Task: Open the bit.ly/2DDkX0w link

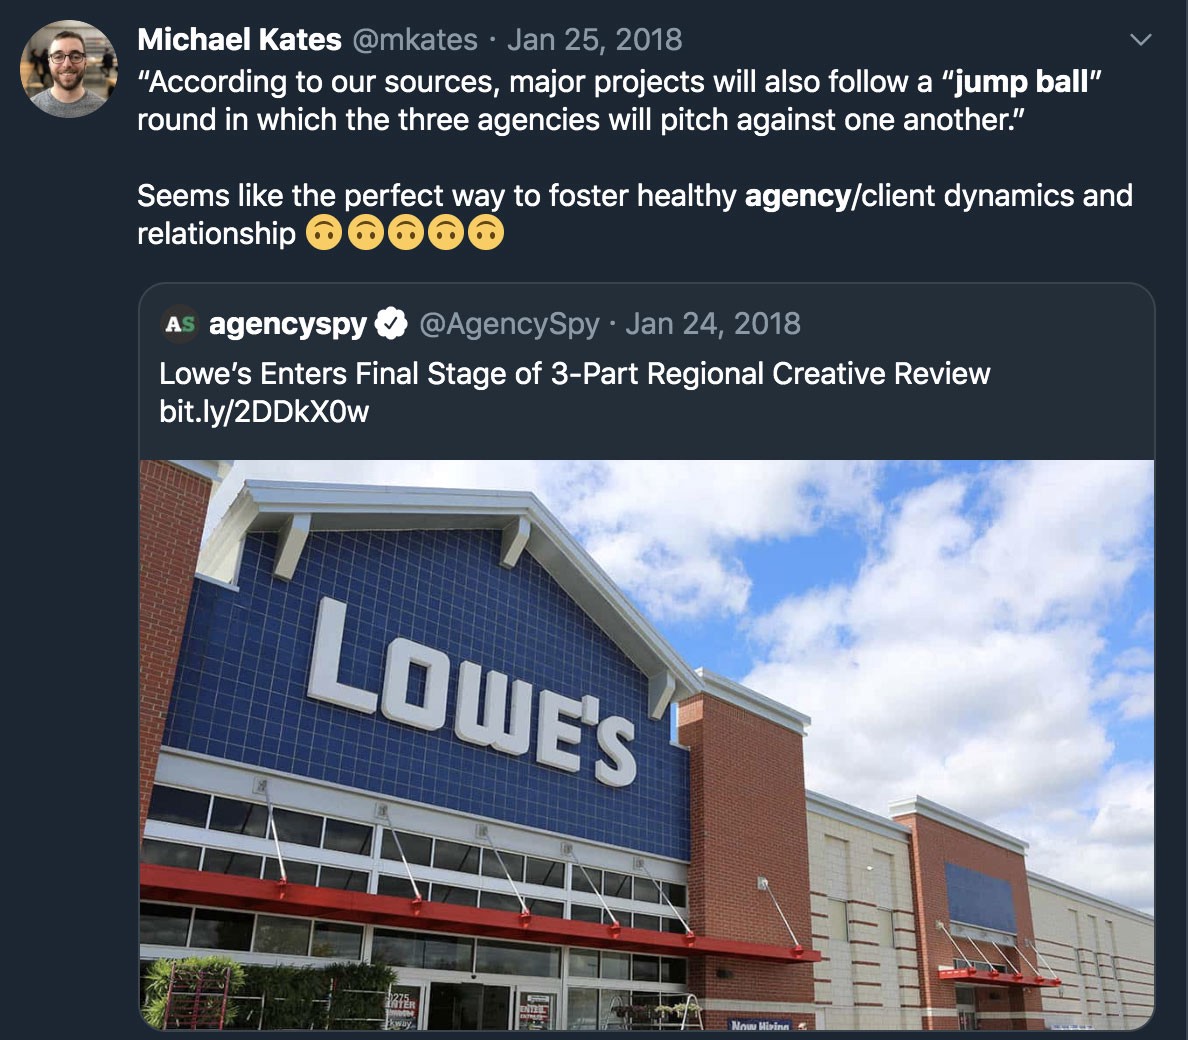Action: pos(264,411)
